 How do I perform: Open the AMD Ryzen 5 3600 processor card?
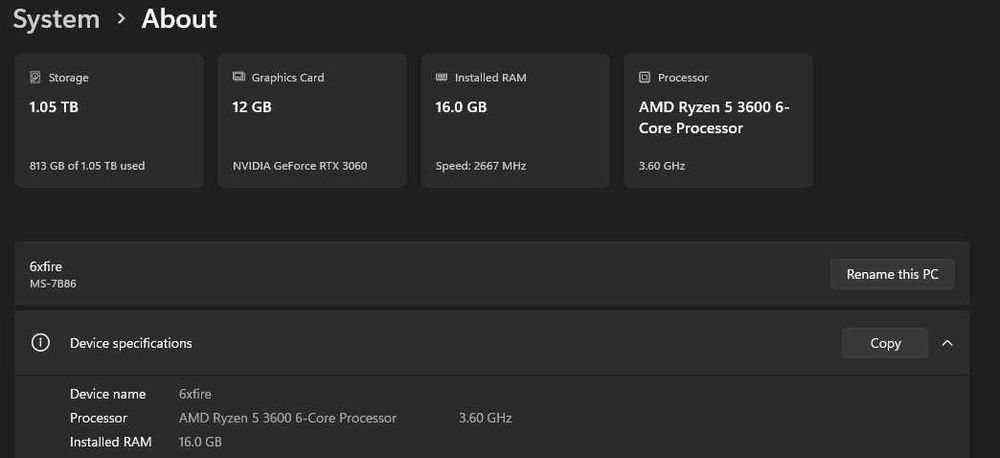click(x=717, y=120)
